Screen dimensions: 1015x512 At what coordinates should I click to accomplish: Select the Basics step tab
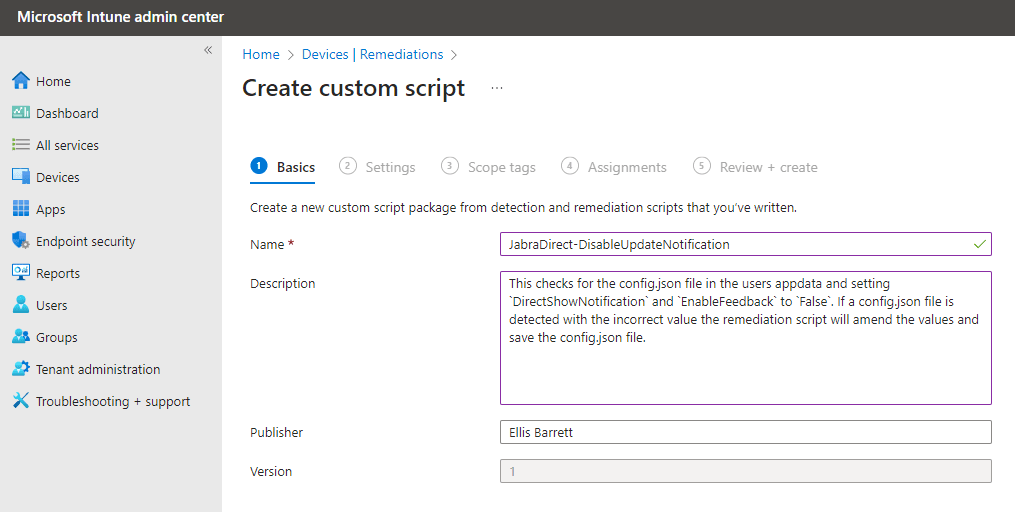[x=282, y=167]
